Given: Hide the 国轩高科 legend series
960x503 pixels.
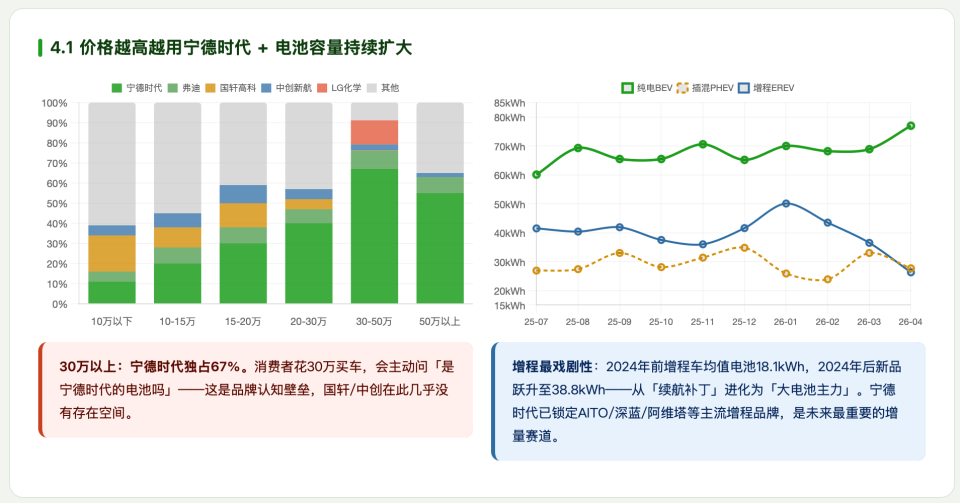Looking at the screenshot, I should click(230, 88).
